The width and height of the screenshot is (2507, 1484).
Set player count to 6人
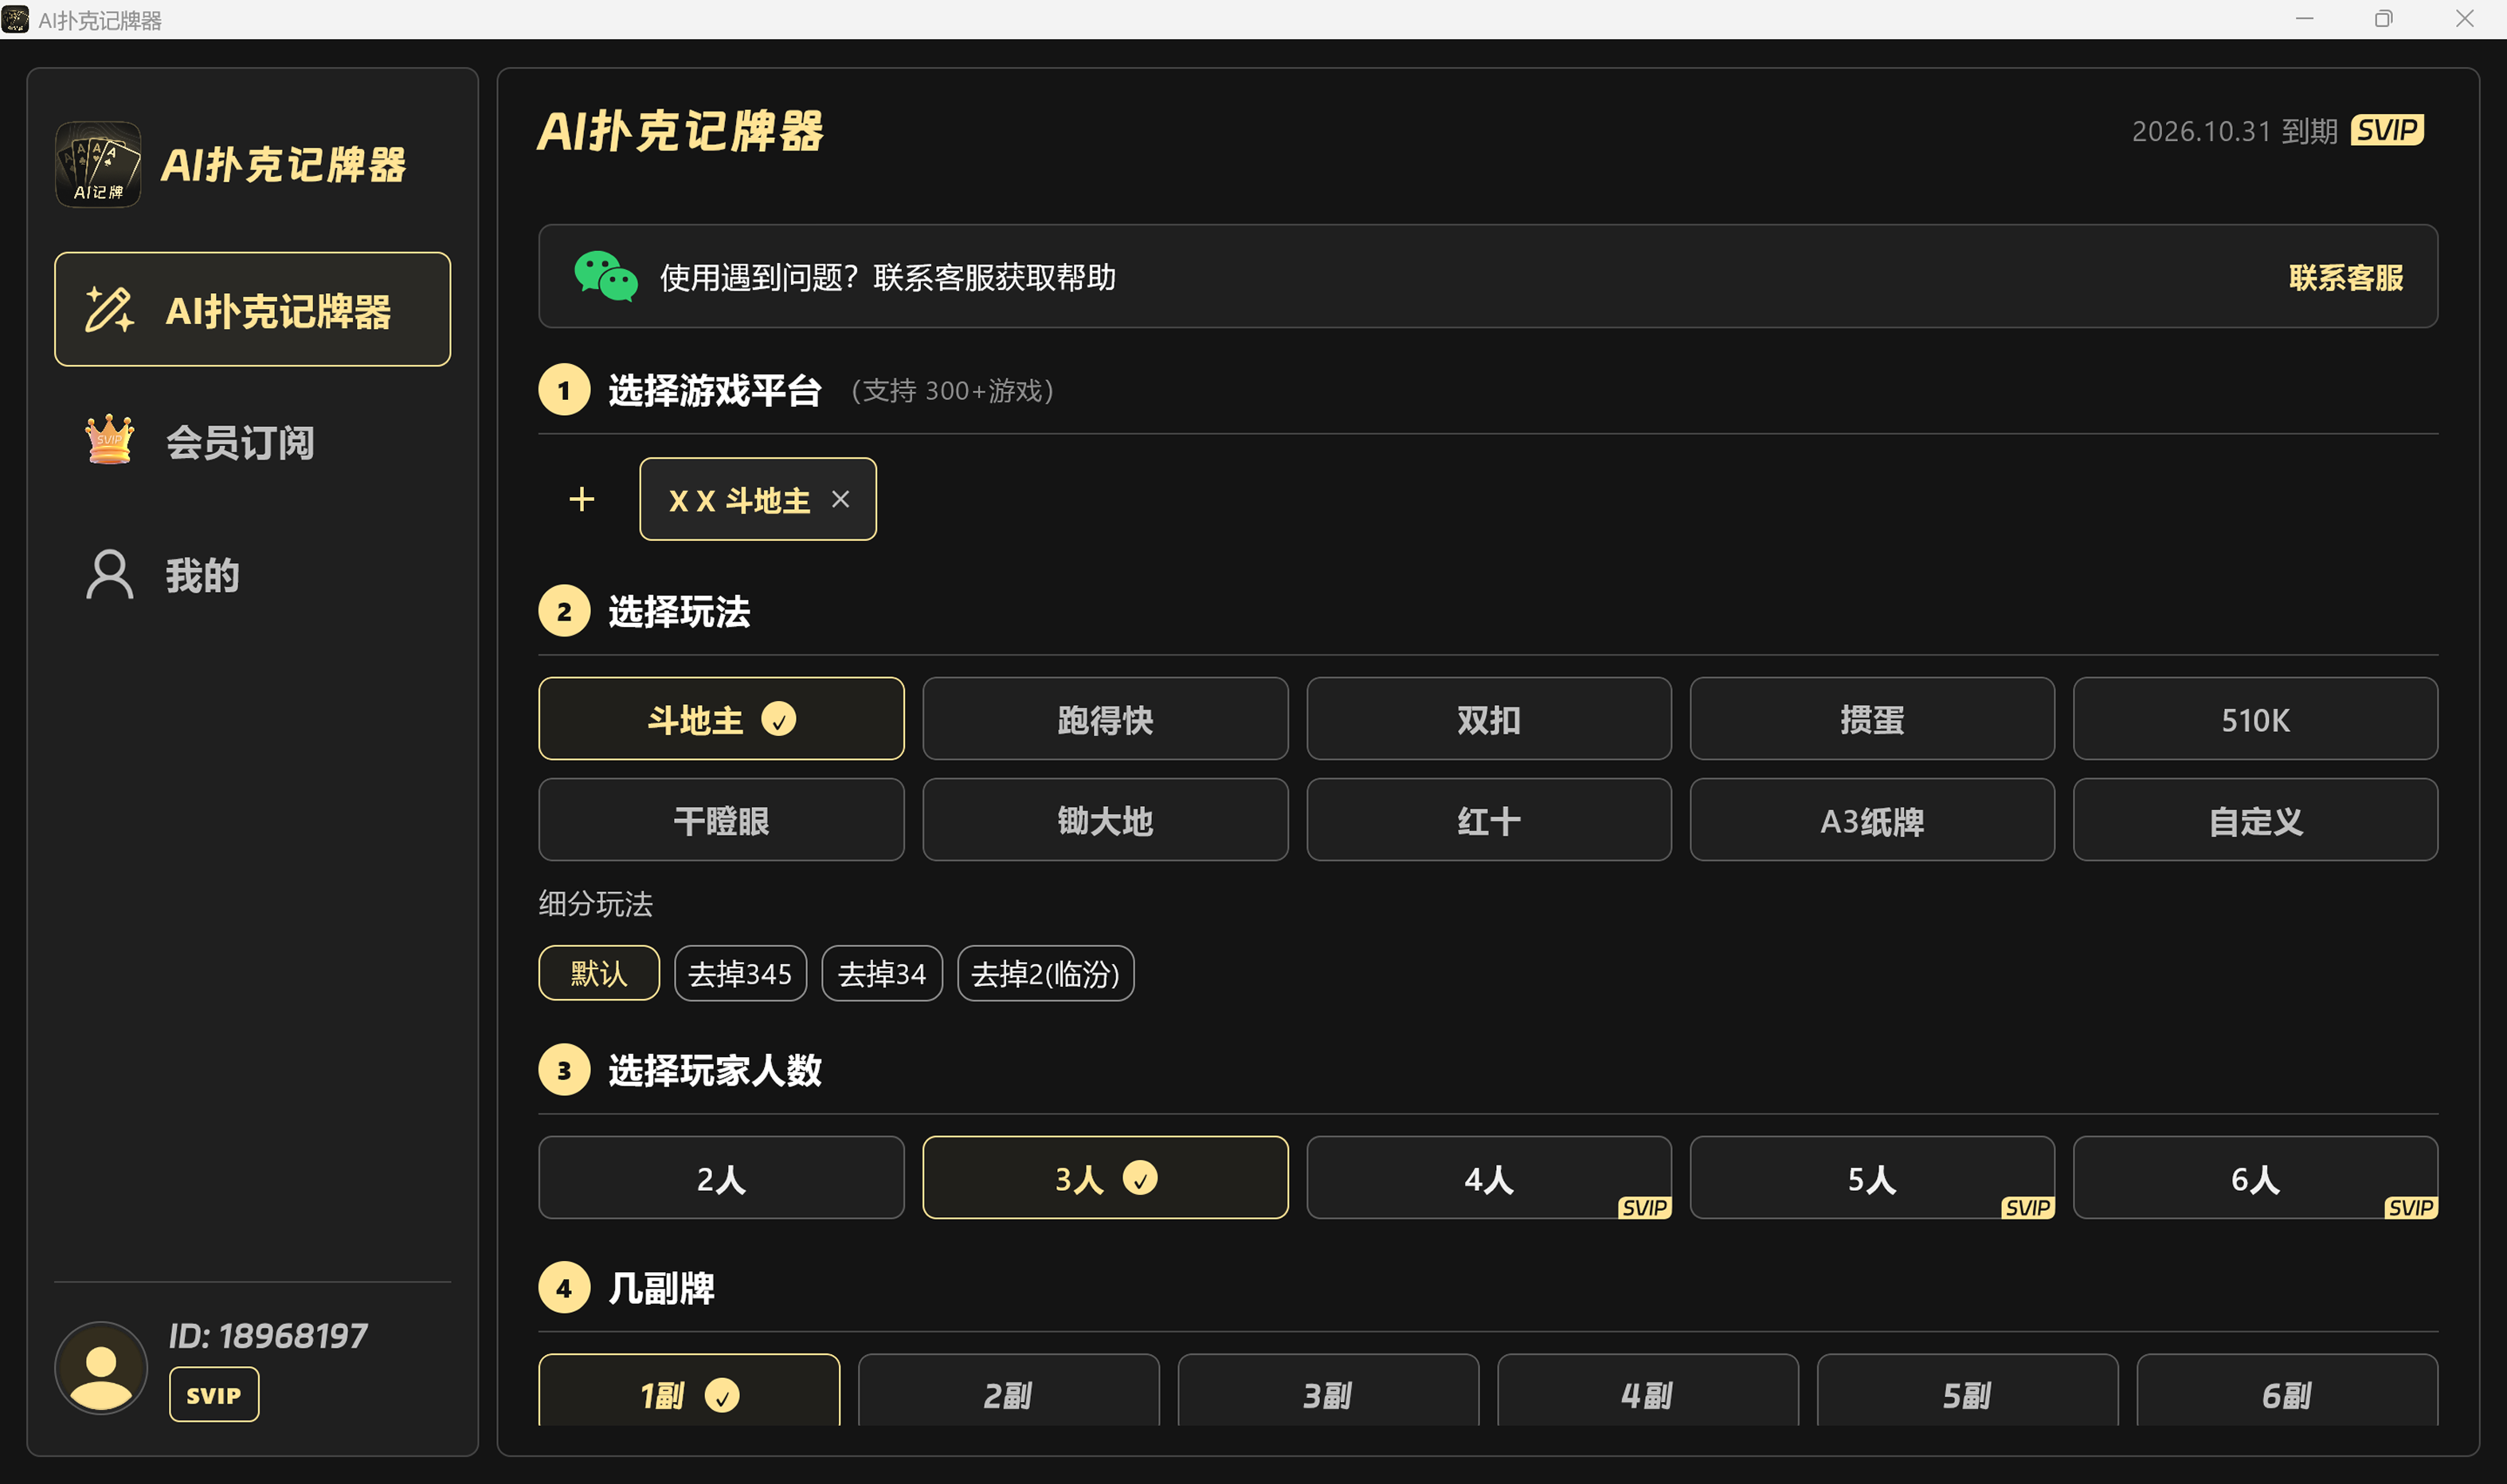(2255, 1177)
